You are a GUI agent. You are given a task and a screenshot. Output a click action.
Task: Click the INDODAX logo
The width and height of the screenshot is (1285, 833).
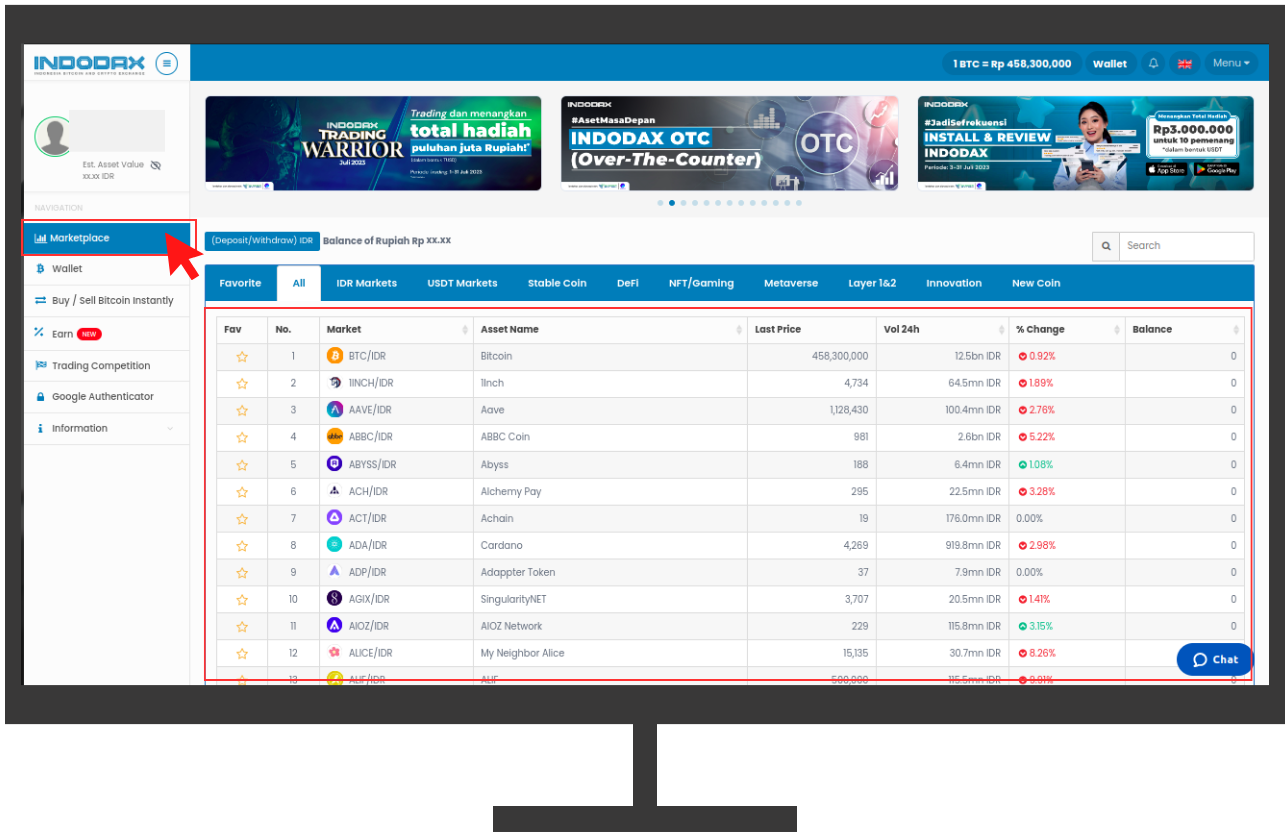90,63
